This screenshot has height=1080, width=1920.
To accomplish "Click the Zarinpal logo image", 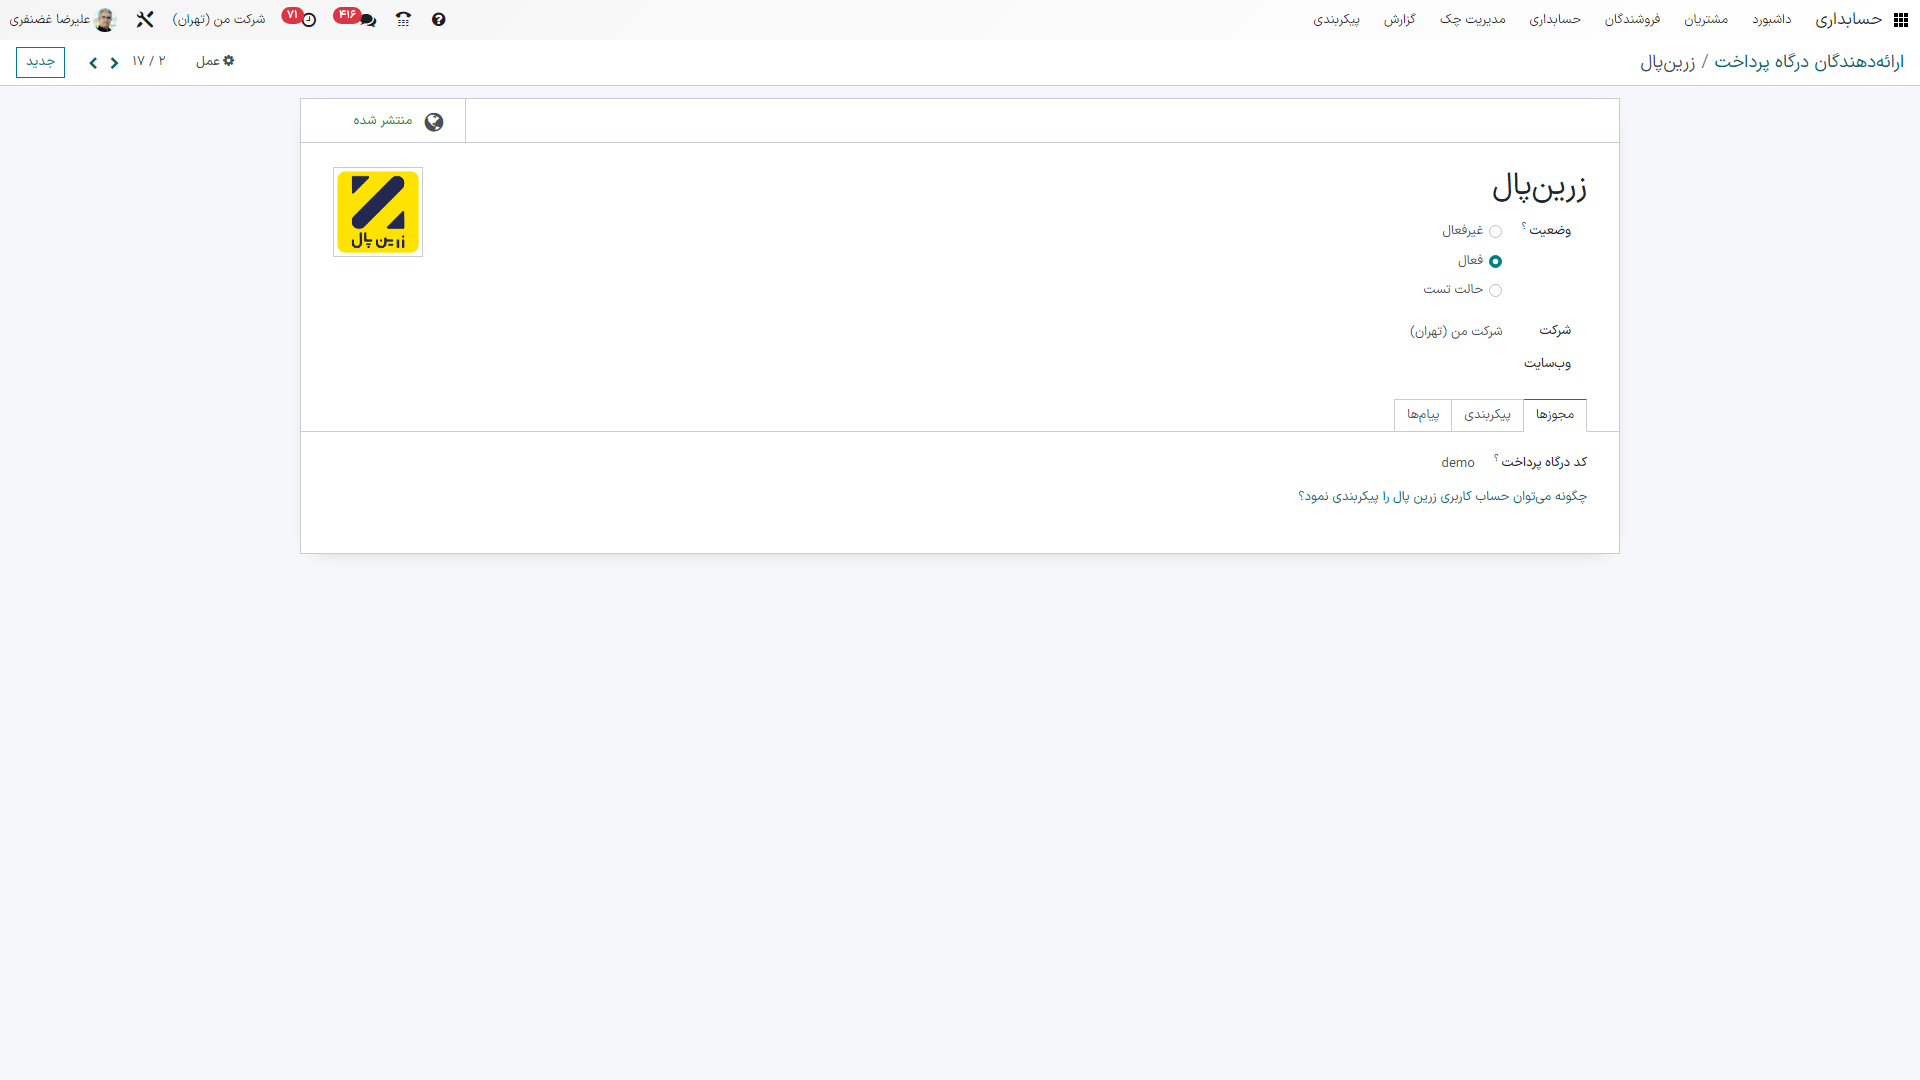I will 378,212.
